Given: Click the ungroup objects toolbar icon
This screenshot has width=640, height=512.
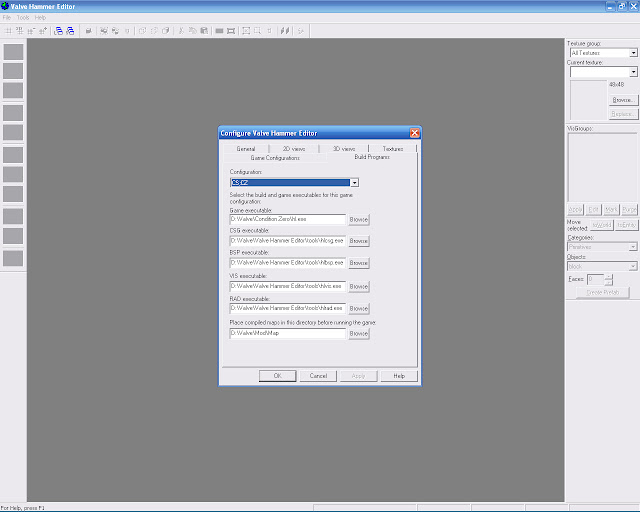Looking at the screenshot, I should coord(116,31).
